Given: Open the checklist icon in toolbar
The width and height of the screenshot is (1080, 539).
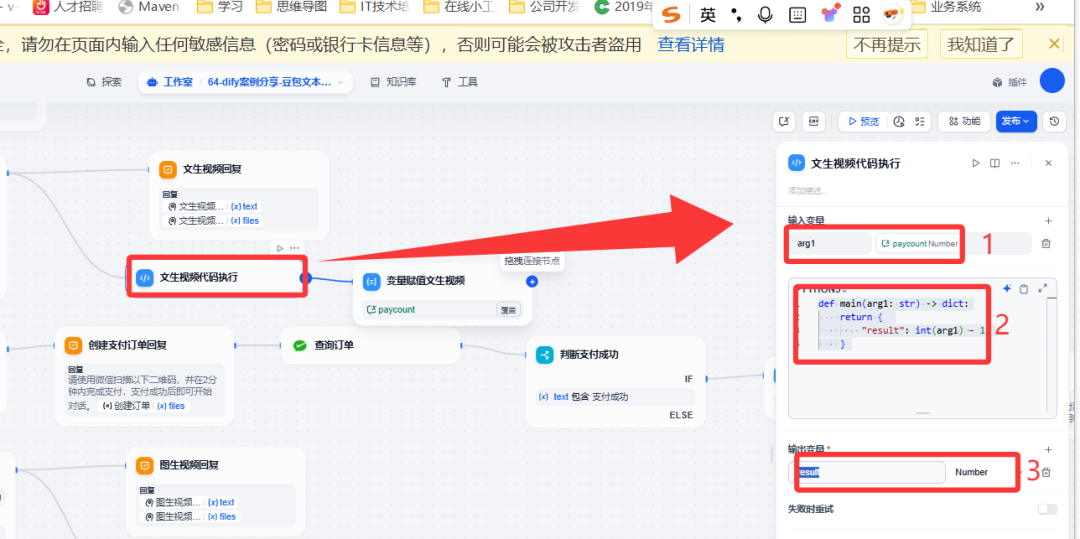Looking at the screenshot, I should (919, 121).
